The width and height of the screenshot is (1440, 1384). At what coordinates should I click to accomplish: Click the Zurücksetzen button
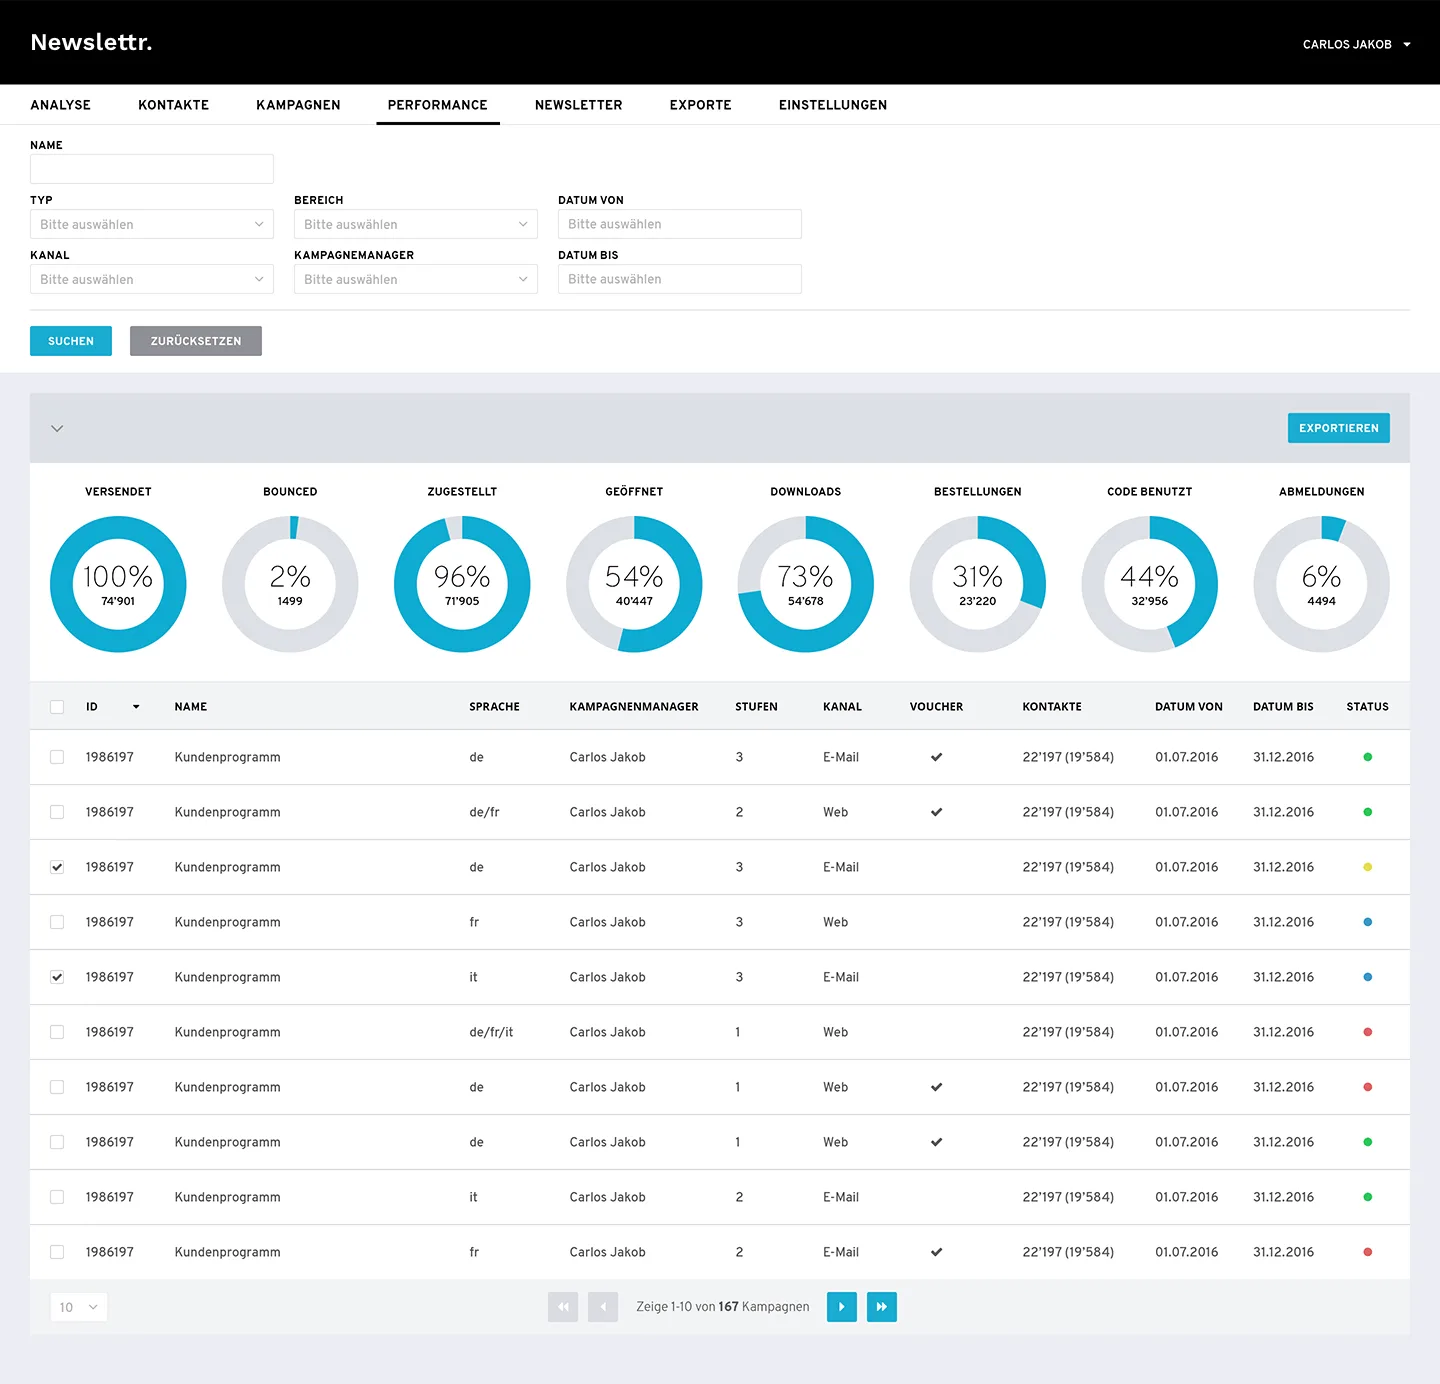point(196,341)
